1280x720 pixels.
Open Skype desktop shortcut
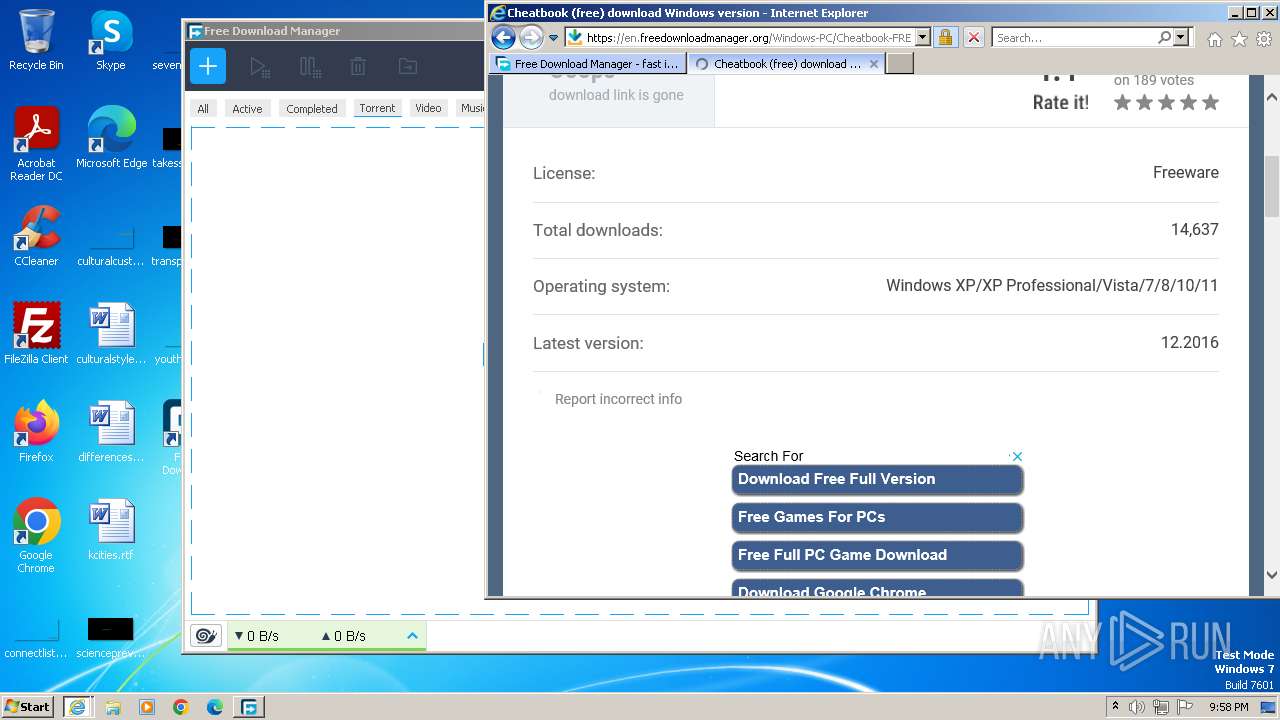click(x=111, y=41)
